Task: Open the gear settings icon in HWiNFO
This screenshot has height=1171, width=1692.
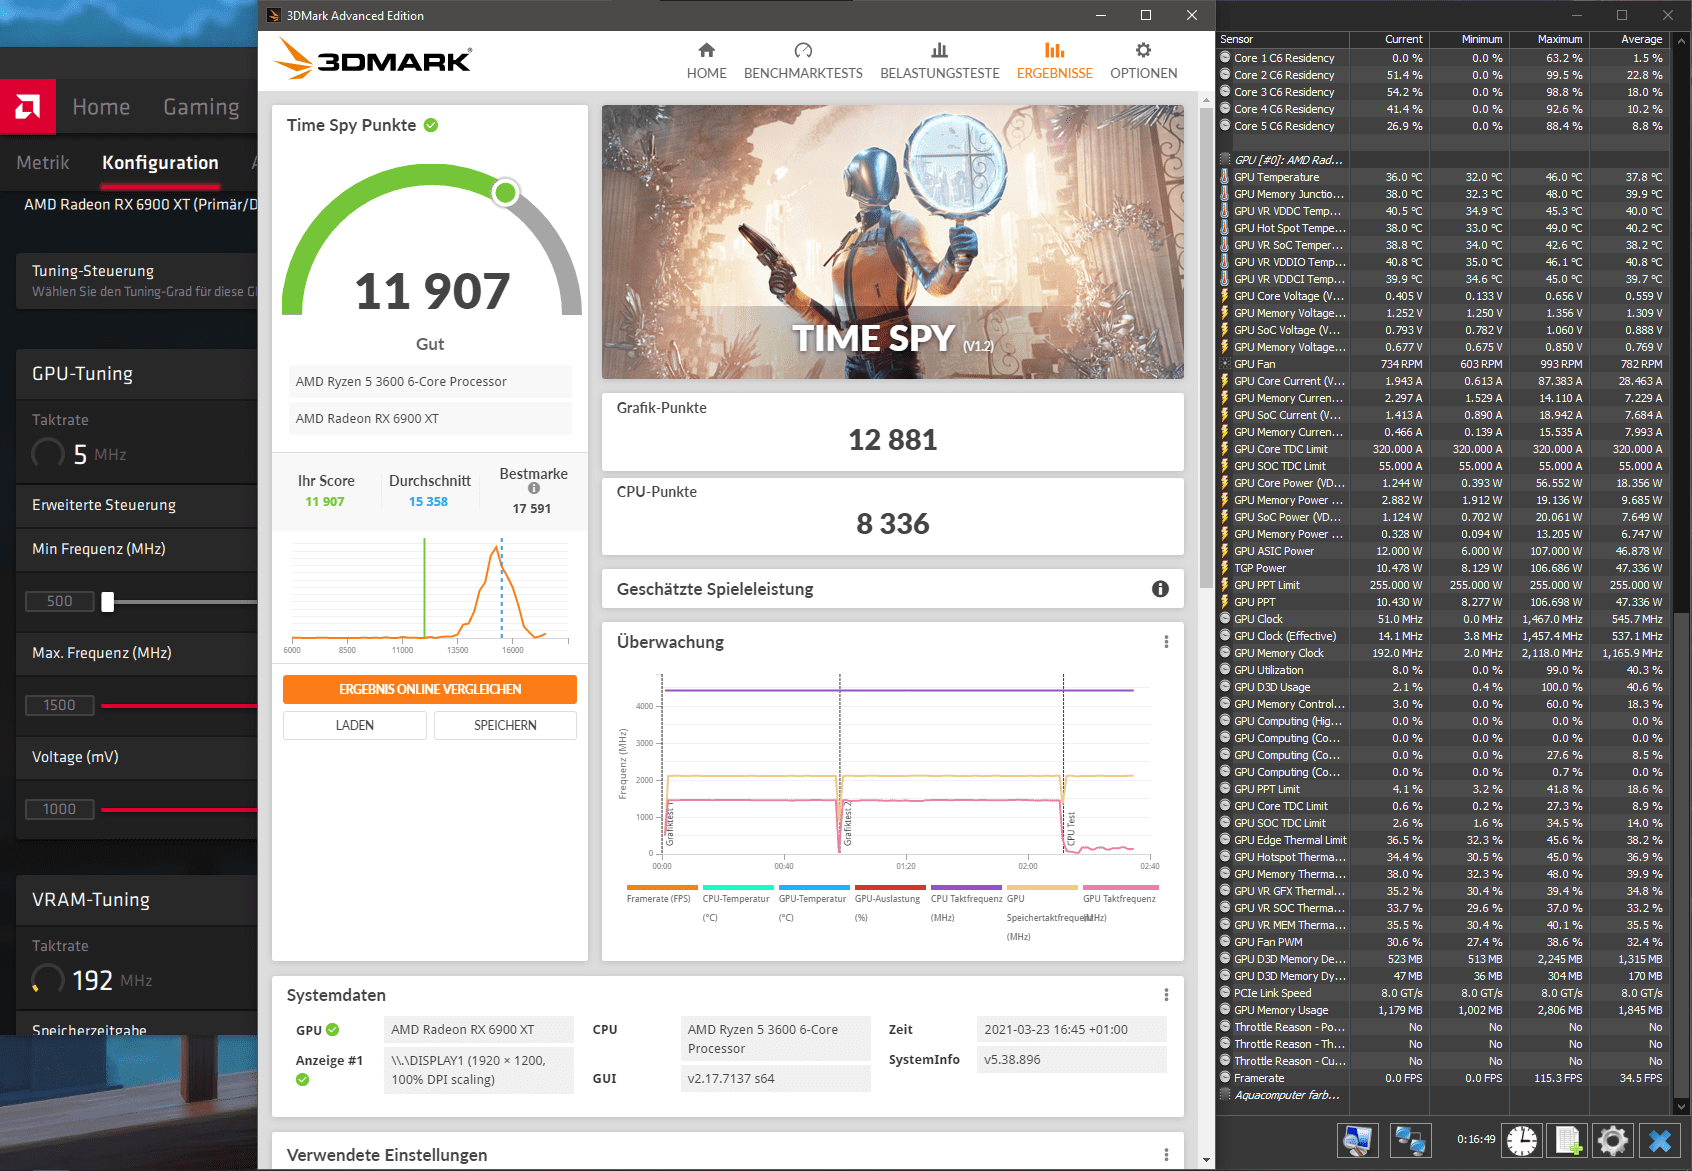Action: click(x=1613, y=1140)
